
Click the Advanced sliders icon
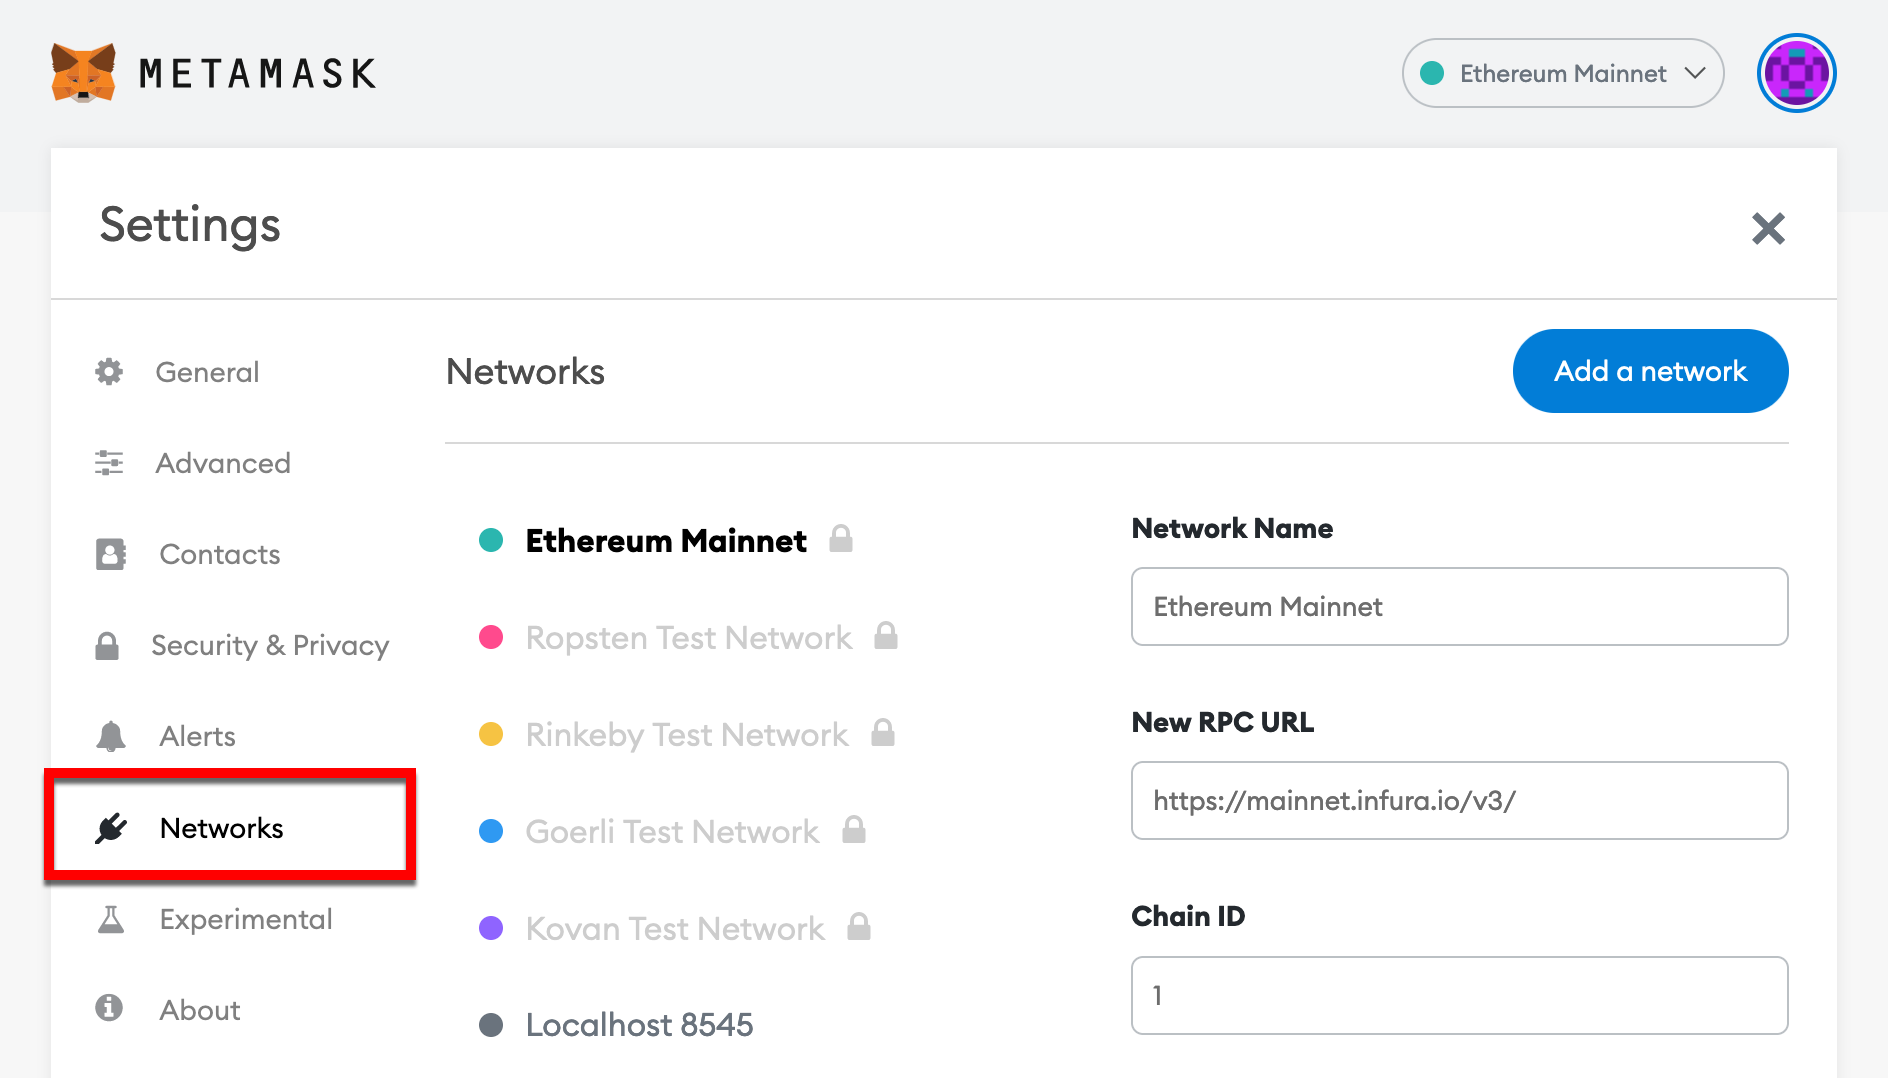[x=109, y=463]
